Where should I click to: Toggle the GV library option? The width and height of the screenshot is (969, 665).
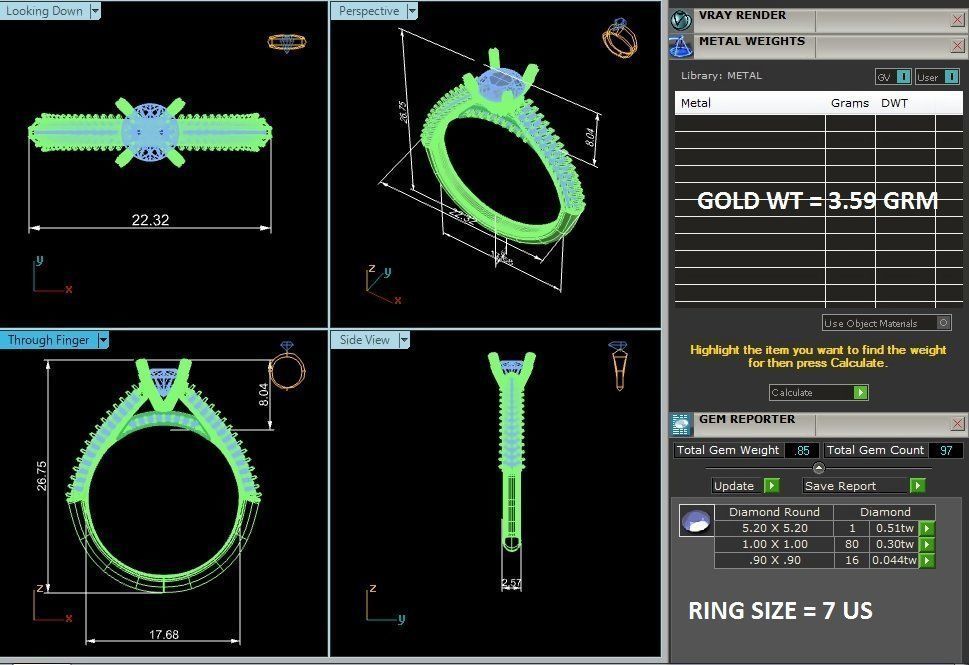893,77
